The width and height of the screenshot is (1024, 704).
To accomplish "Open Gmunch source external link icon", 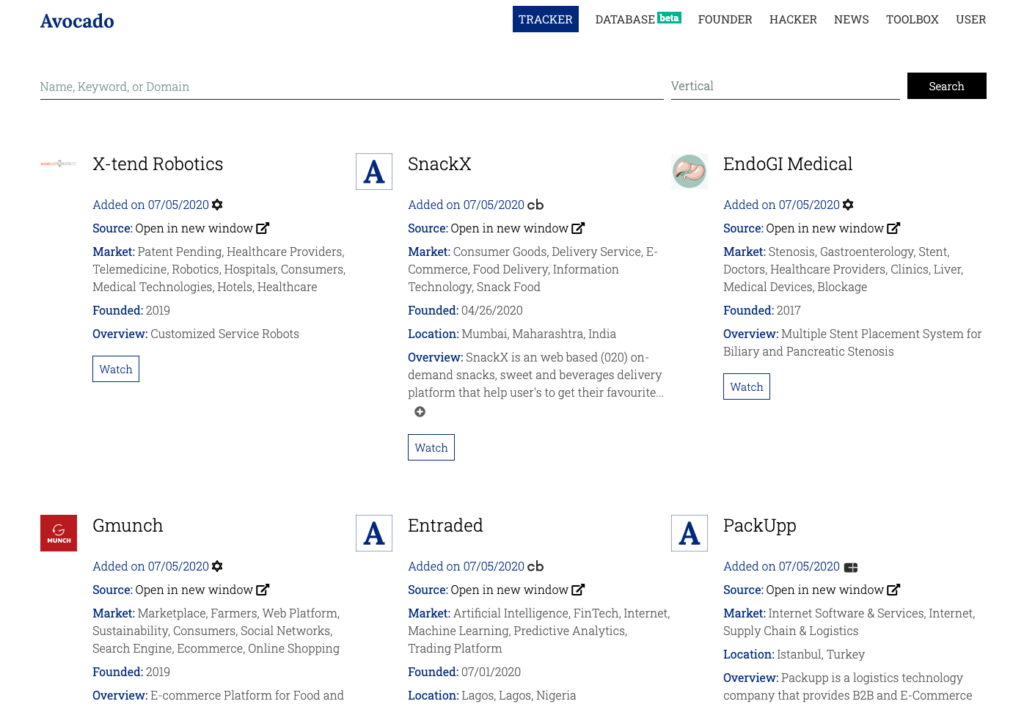I will pos(263,590).
